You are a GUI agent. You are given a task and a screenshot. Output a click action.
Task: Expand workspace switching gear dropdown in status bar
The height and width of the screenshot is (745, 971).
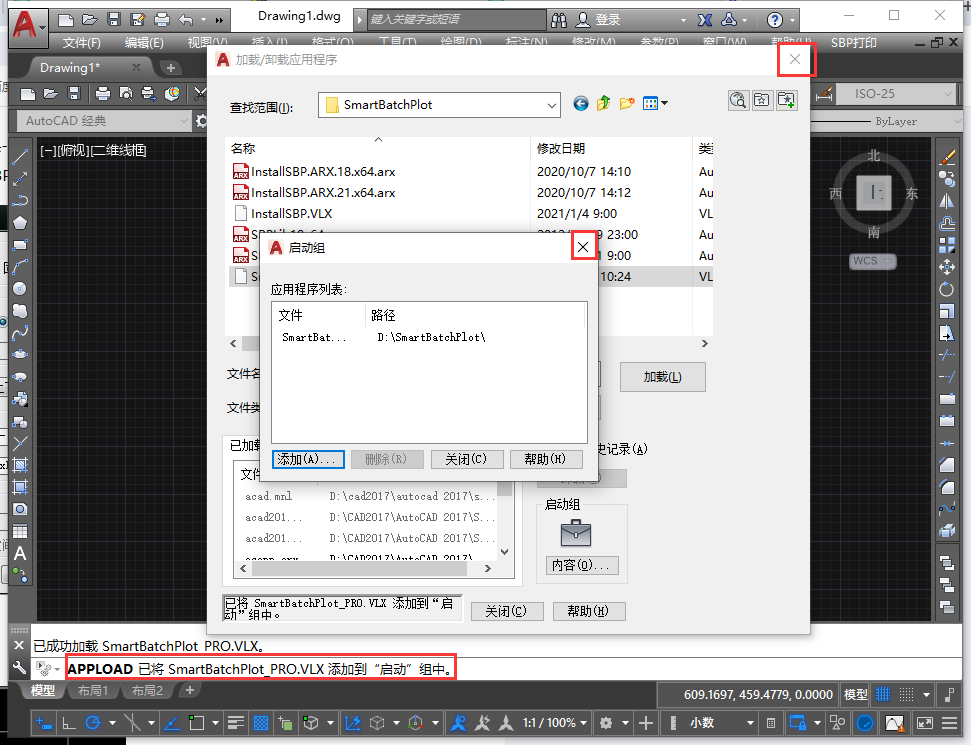point(625,723)
